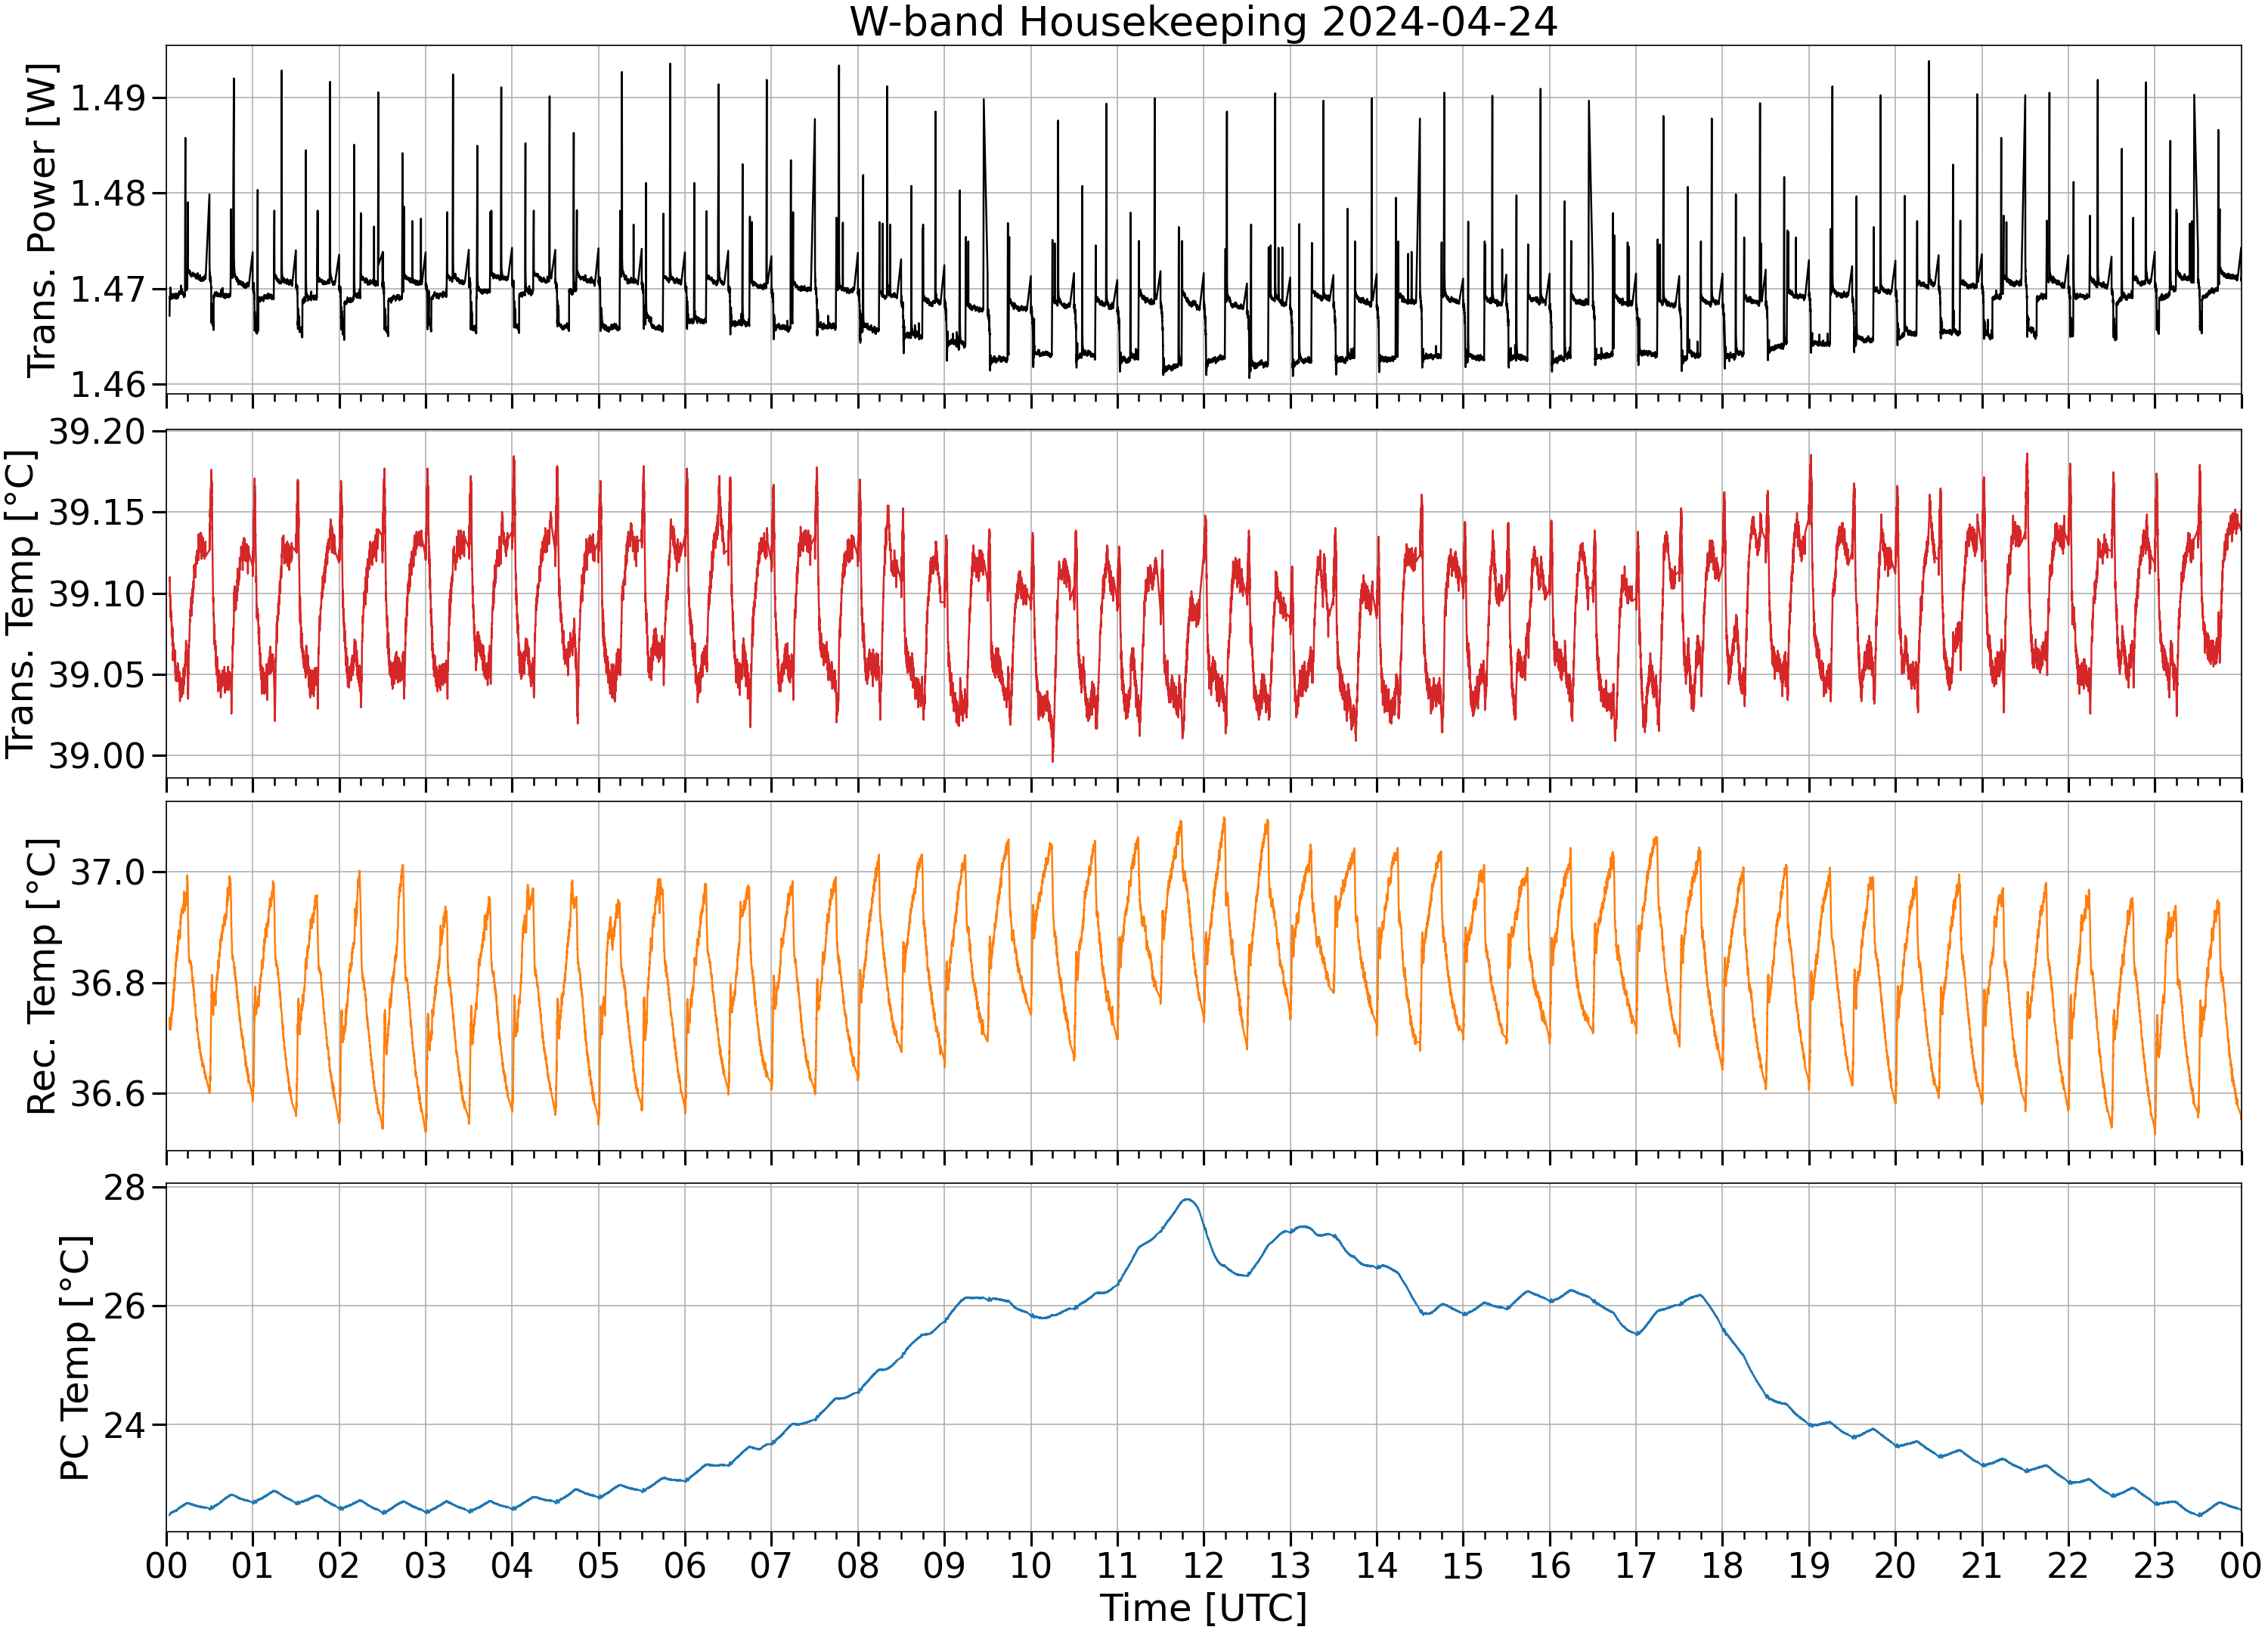Click the 39.00 tick on Trans. Temp axis
Screen dimensions: 2268x1633
97,756
